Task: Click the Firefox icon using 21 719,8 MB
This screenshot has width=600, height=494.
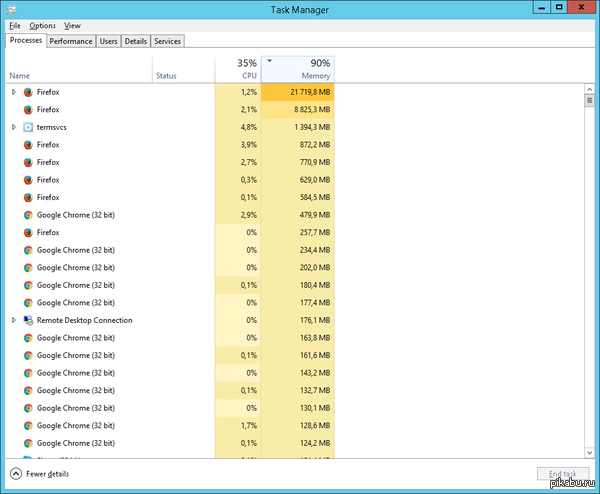Action: point(28,92)
